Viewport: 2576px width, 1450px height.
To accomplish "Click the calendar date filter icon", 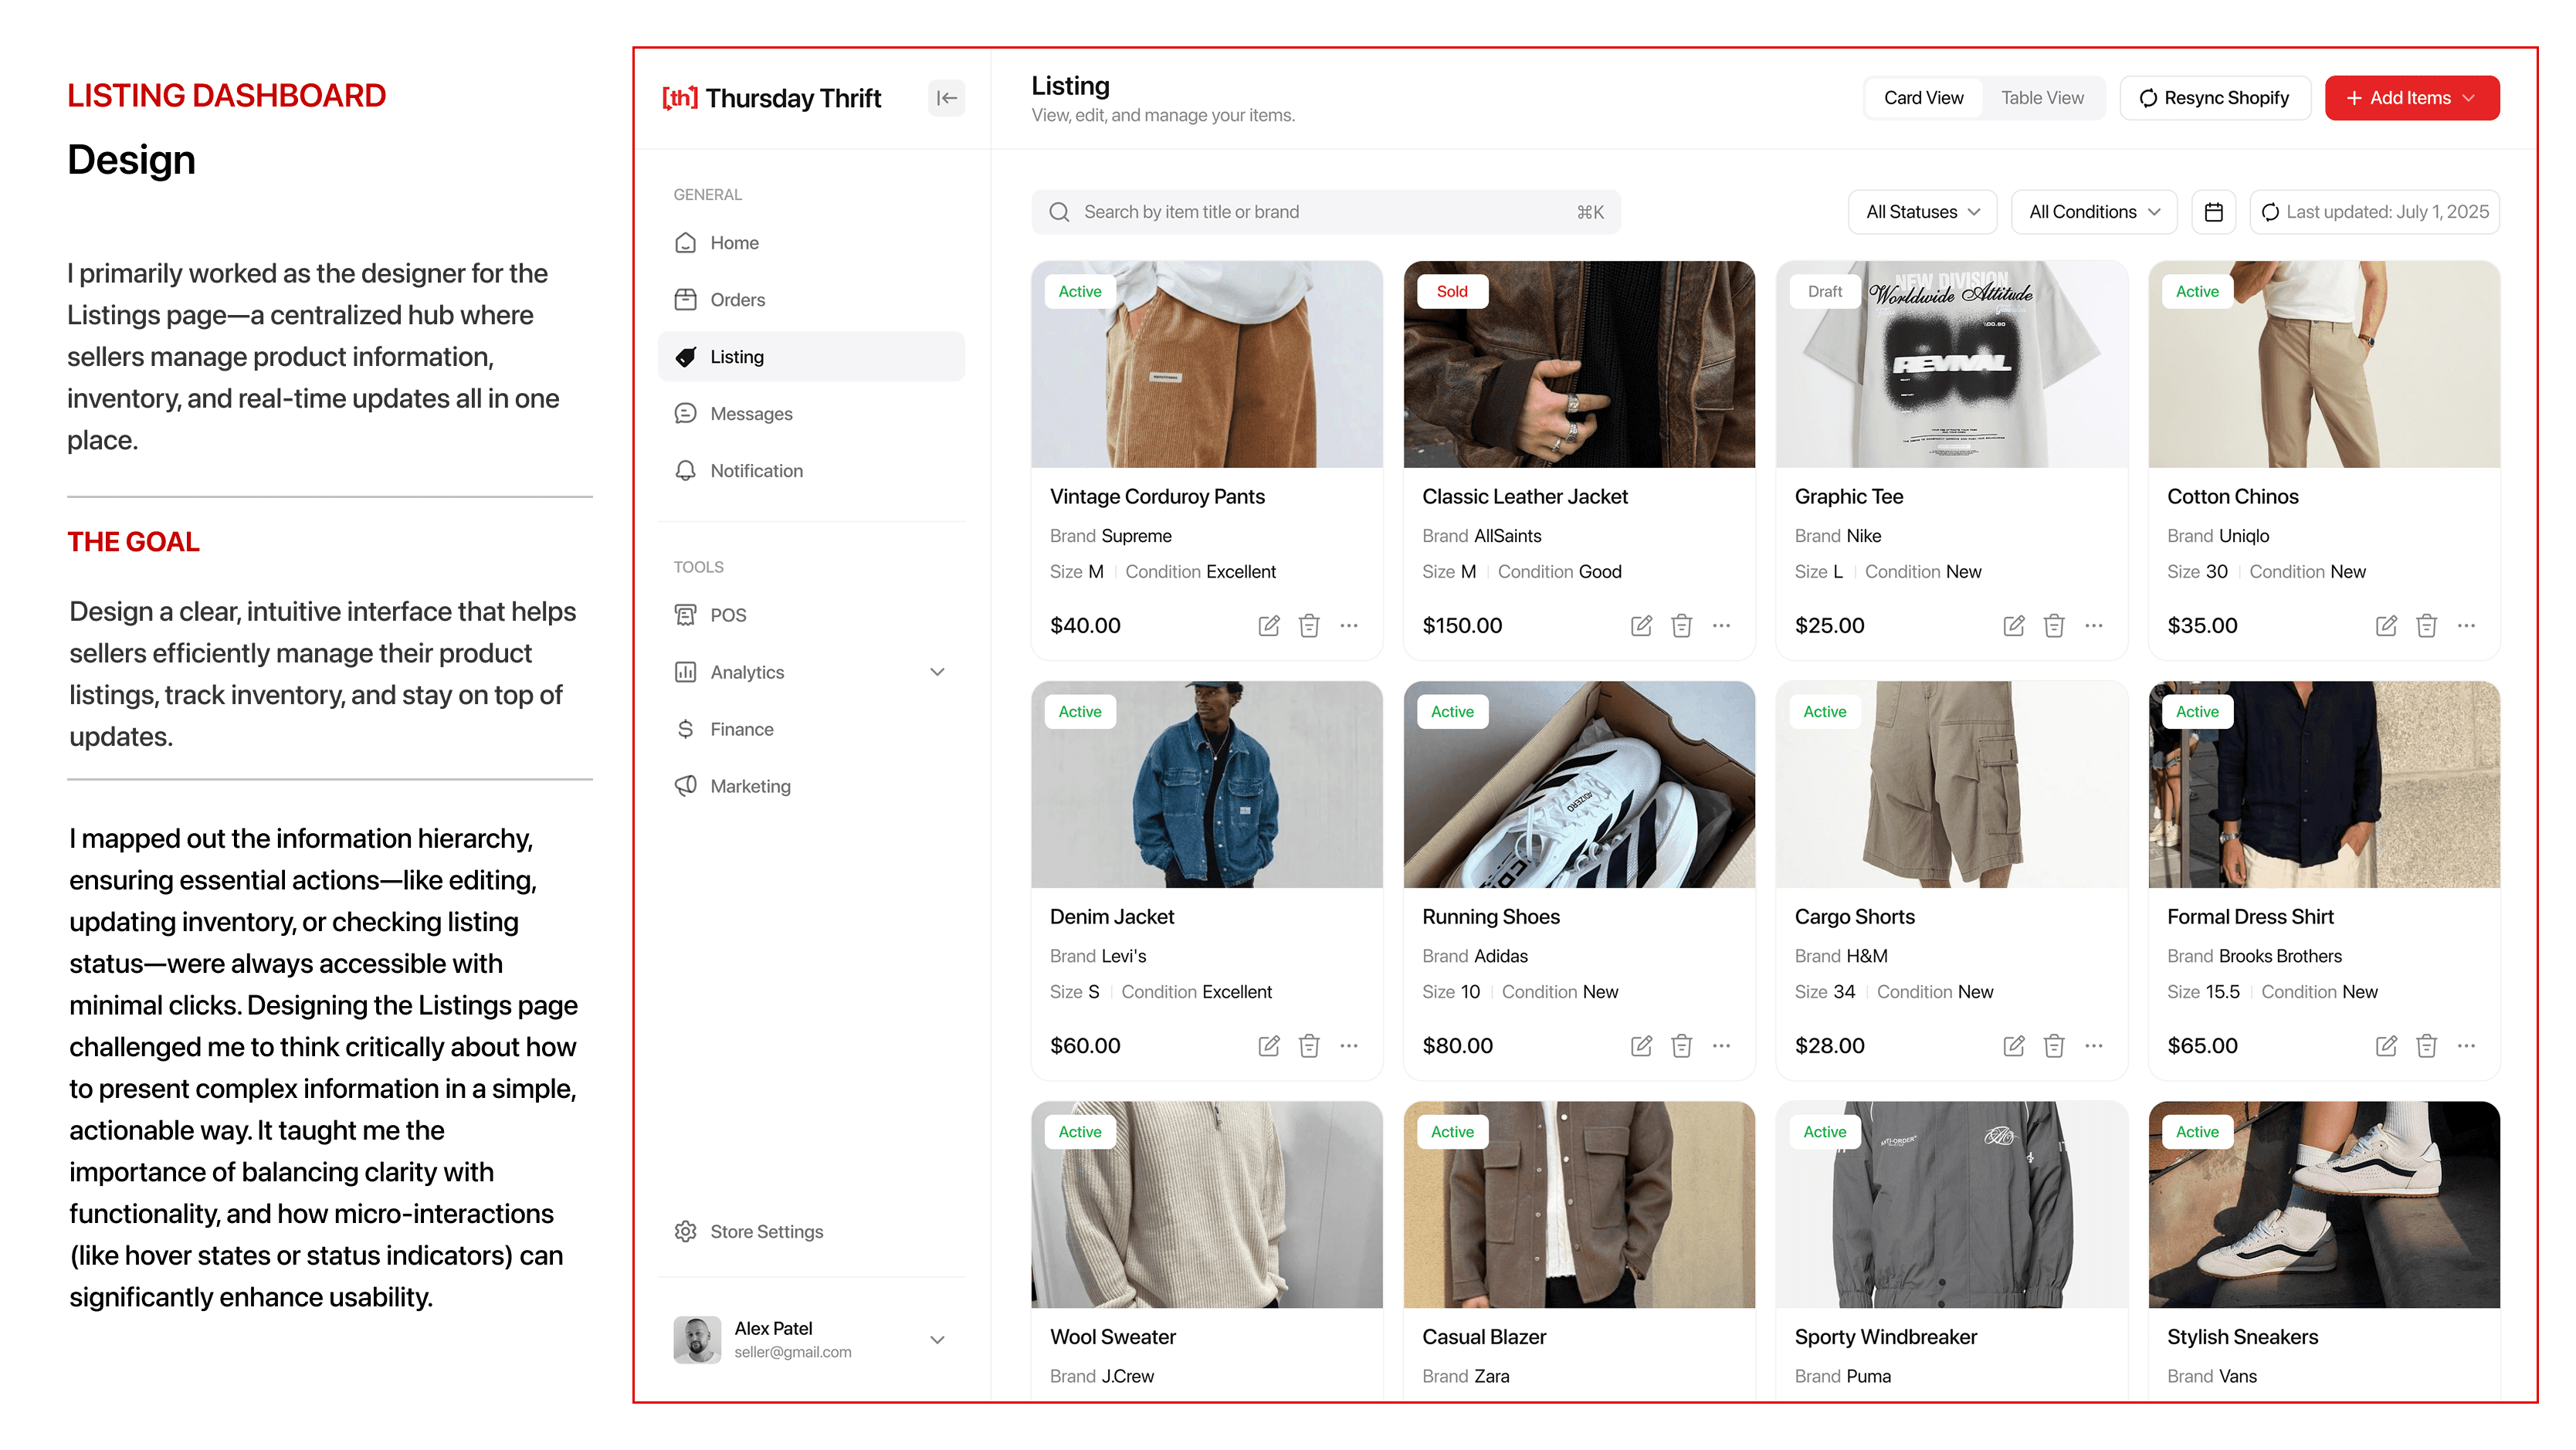I will 2213,212.
